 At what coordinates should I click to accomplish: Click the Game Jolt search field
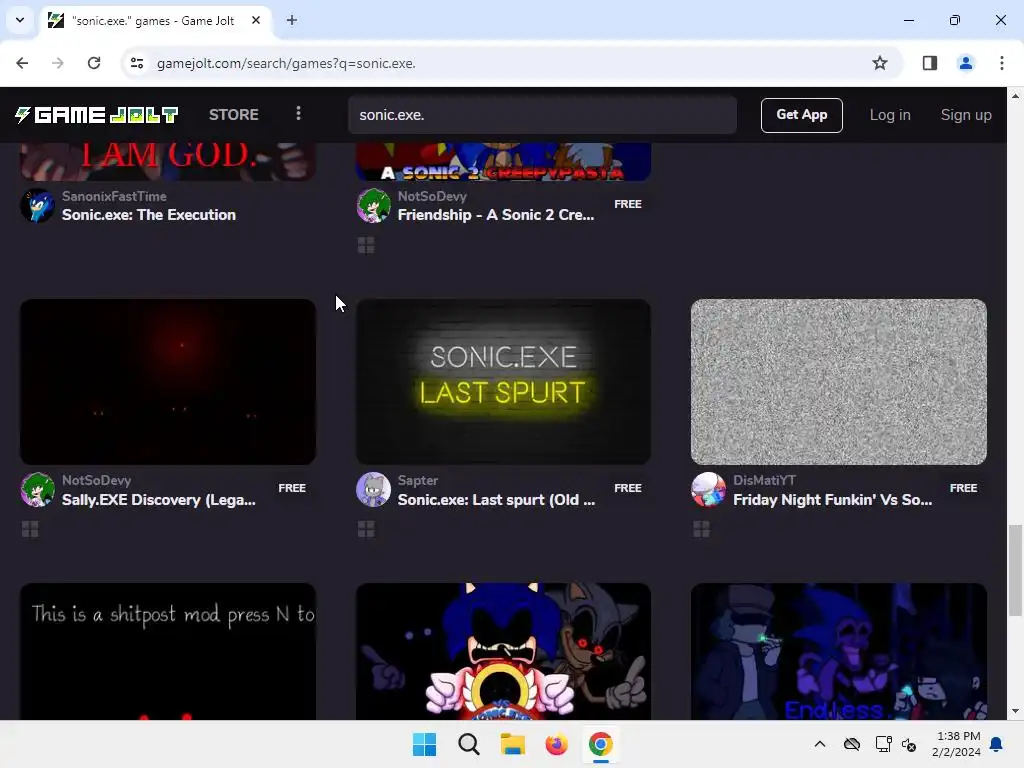click(x=542, y=115)
